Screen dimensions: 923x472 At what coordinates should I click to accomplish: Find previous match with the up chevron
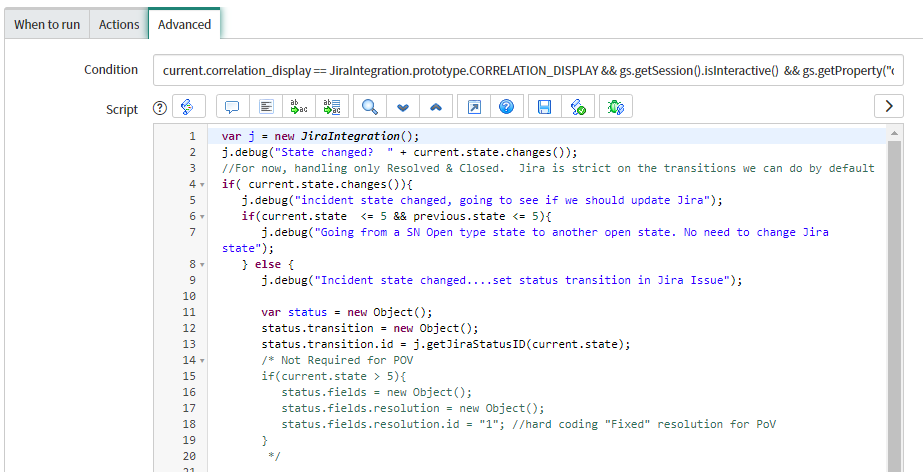point(436,107)
